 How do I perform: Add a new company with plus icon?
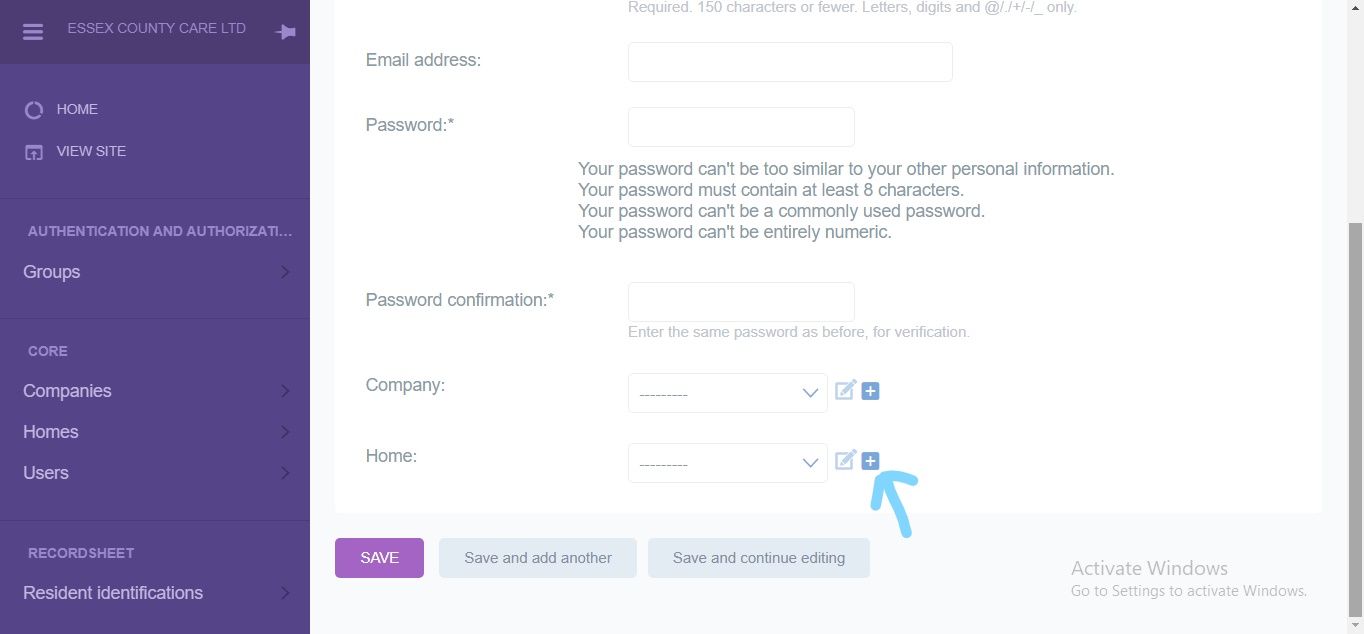870,391
